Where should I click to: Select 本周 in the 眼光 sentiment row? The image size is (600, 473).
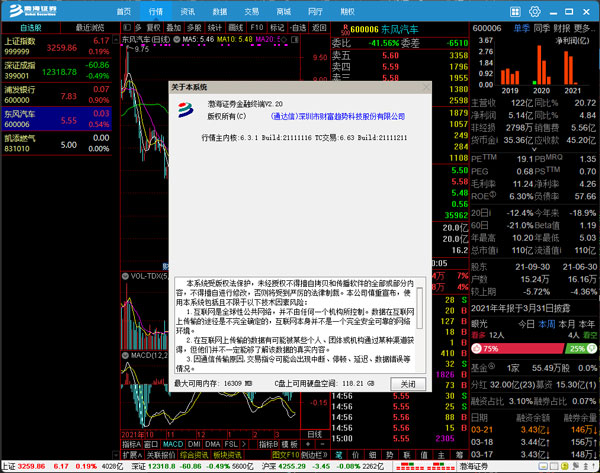546,324
